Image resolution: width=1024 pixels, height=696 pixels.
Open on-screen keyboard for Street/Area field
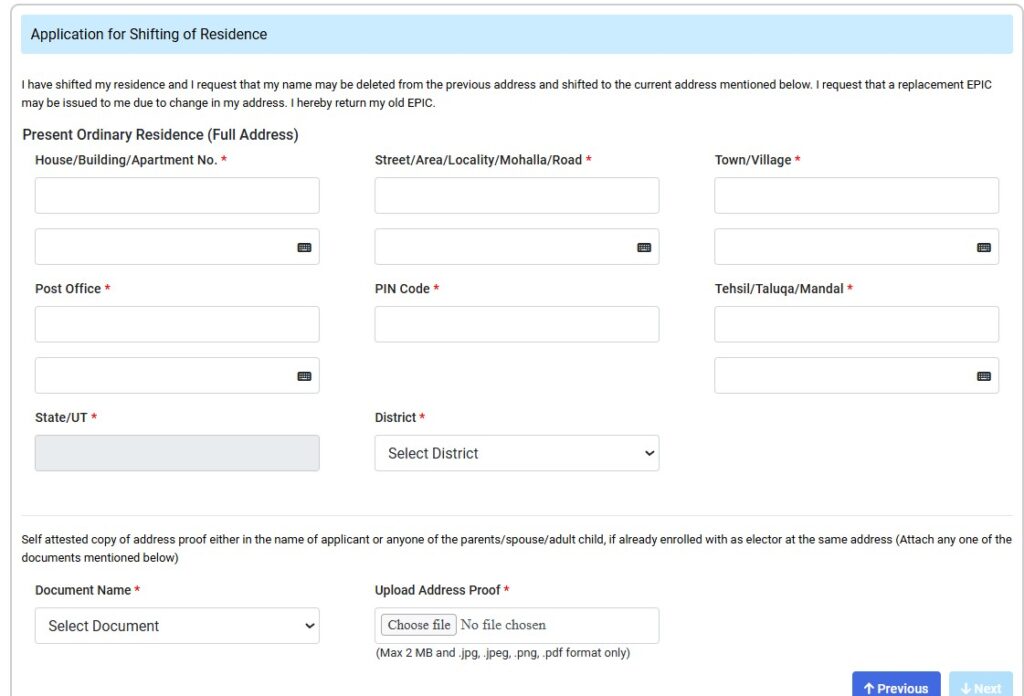pos(645,246)
